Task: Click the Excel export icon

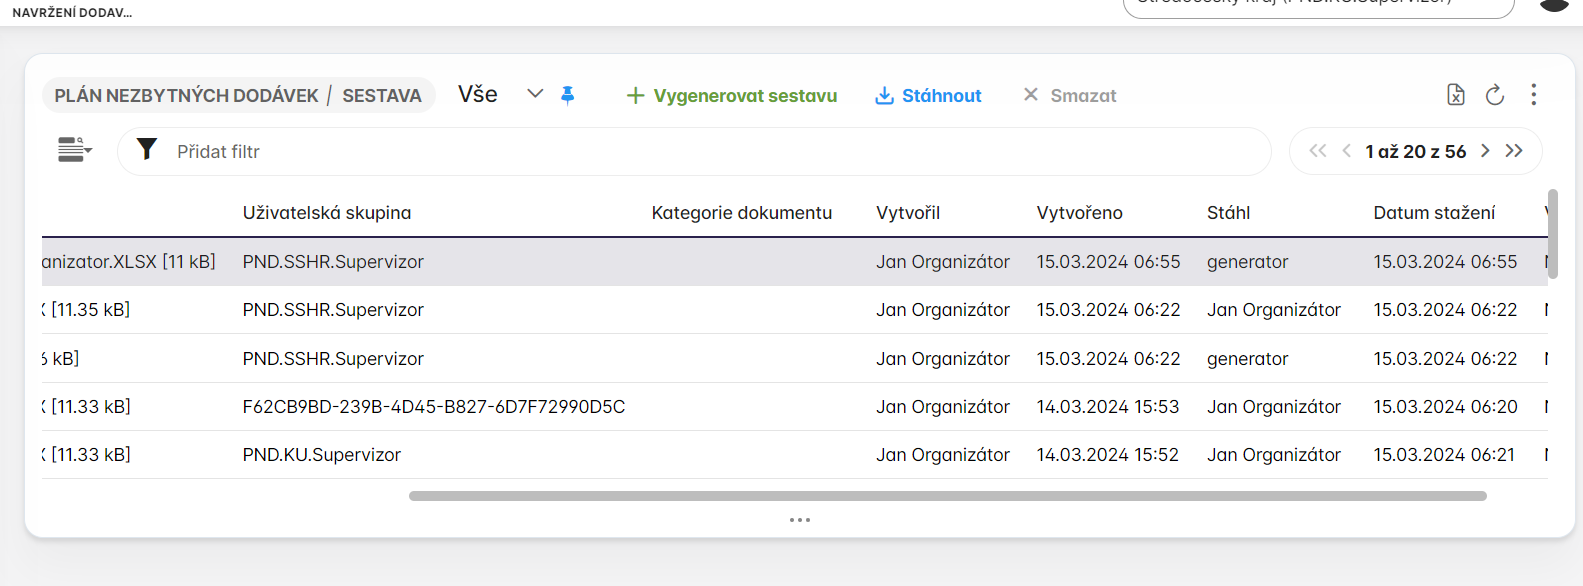Action: click(1456, 95)
